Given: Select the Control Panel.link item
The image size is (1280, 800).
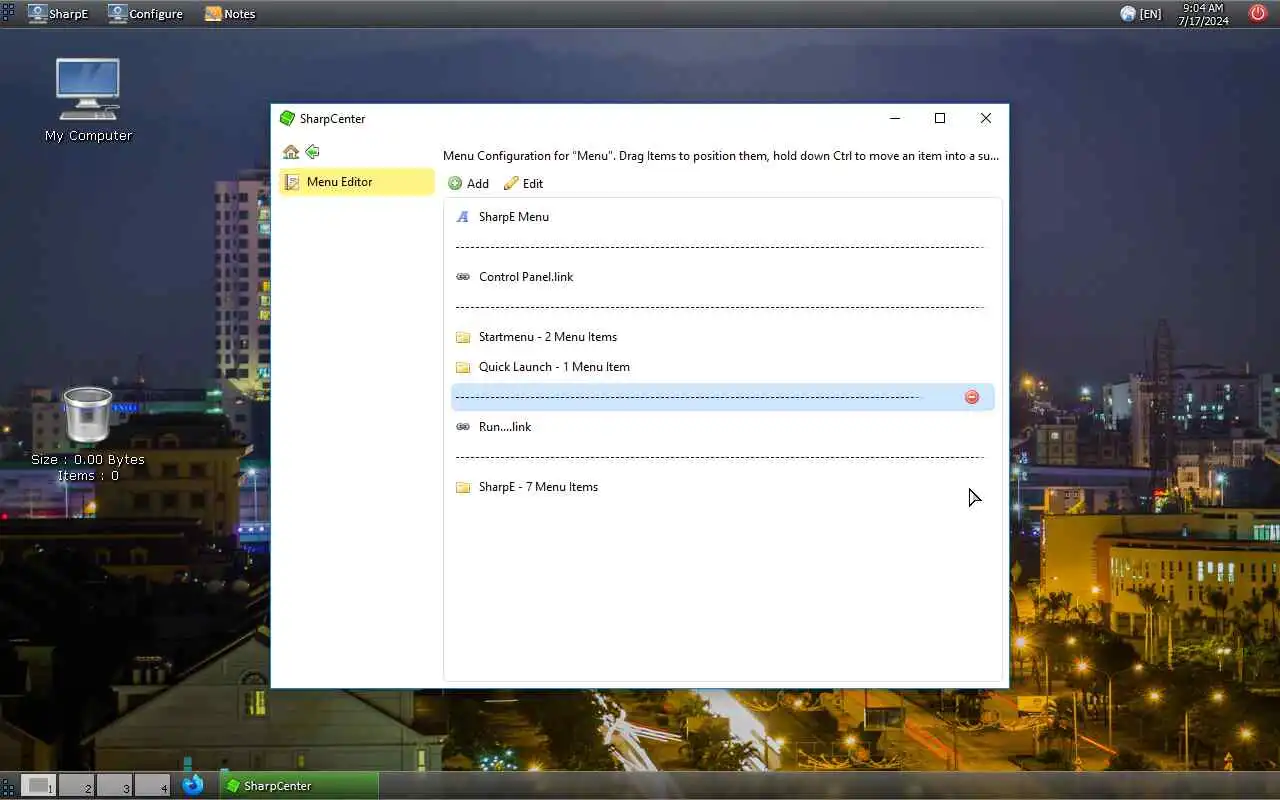Looking at the screenshot, I should tap(722, 277).
